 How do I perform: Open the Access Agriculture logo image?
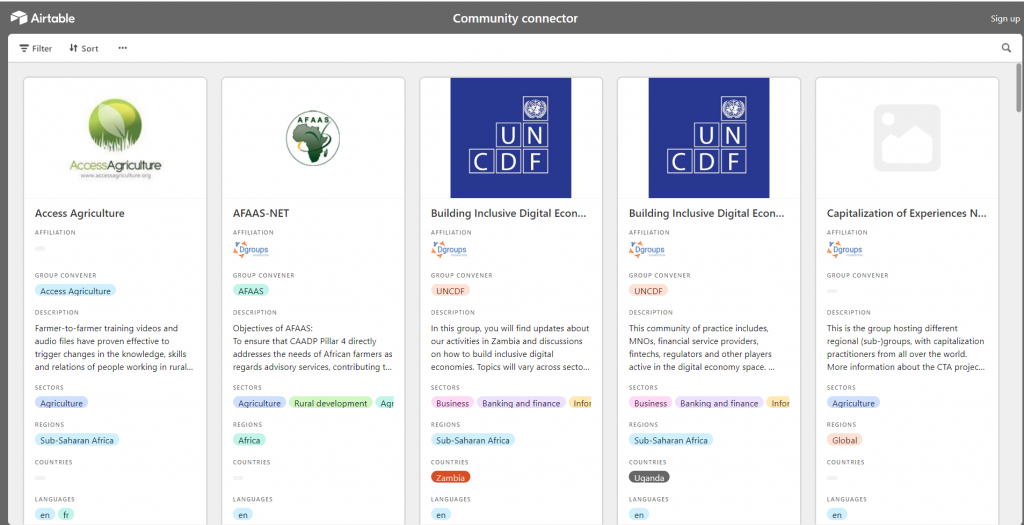[116, 138]
